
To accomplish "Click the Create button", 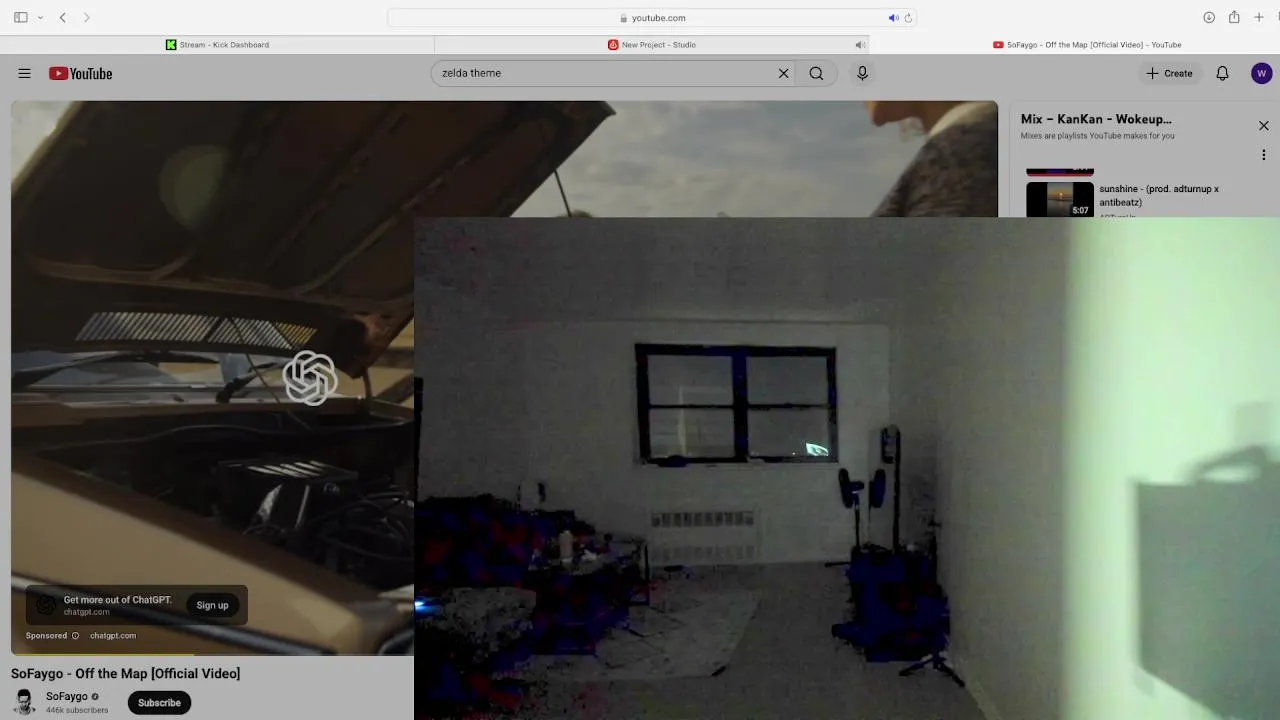I will click(1169, 73).
